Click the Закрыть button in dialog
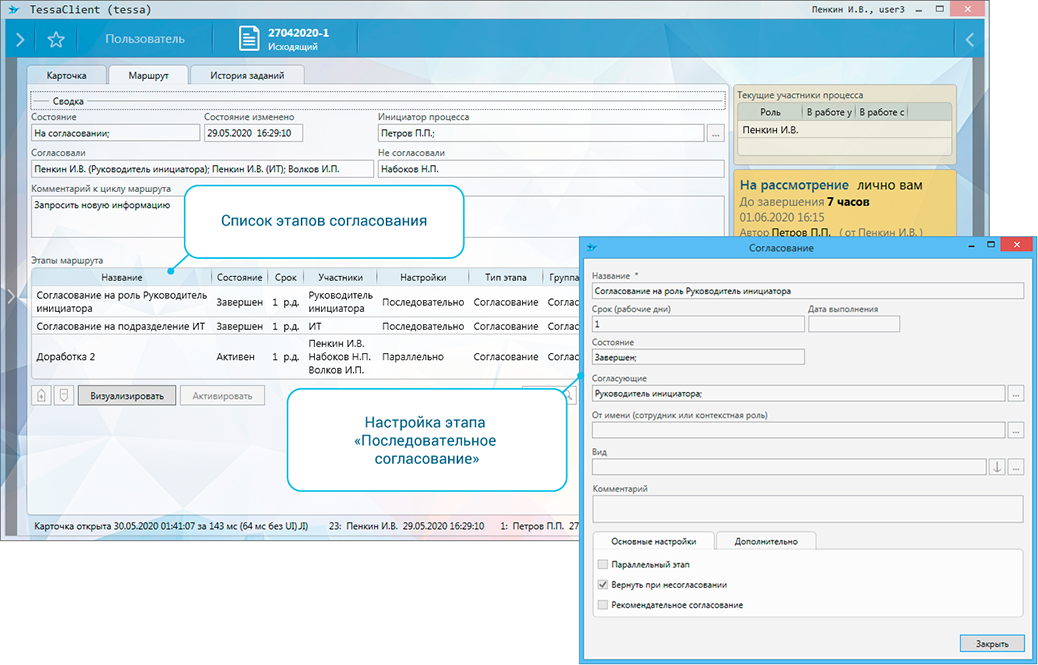The width and height of the screenshot is (1038, 665). click(x=991, y=643)
